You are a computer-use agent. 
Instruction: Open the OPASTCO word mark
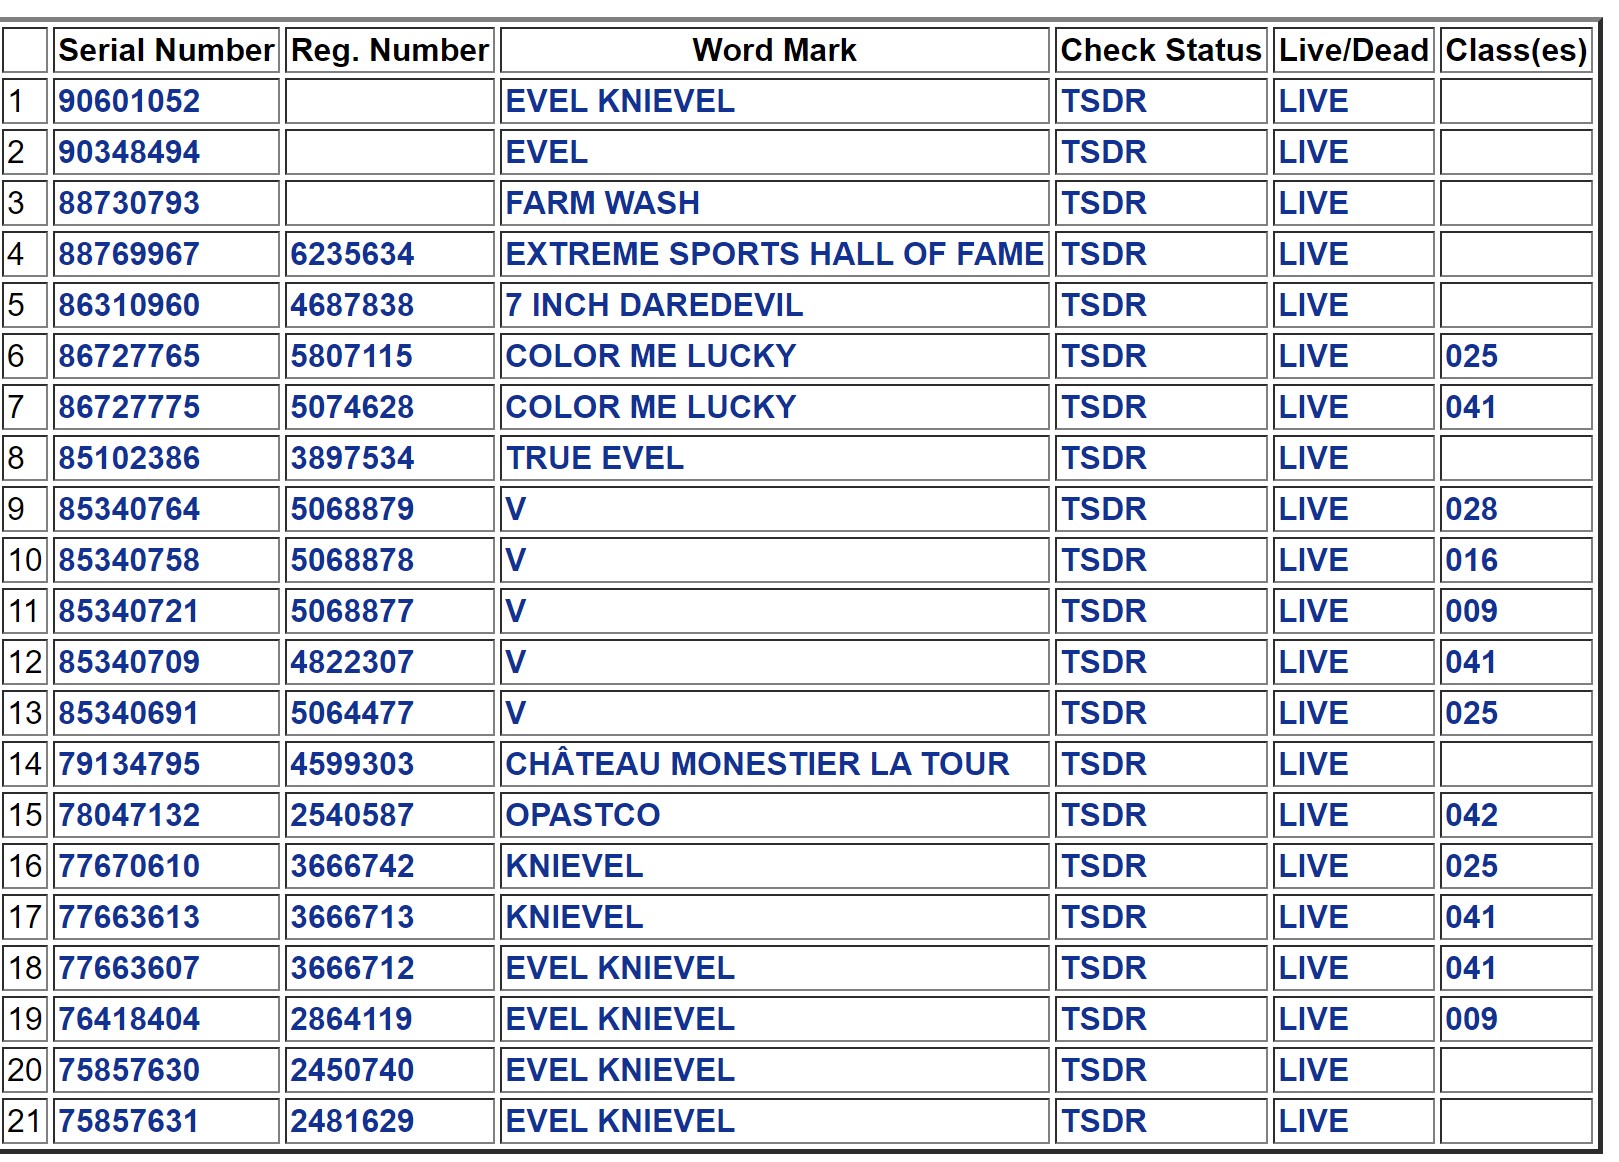pyautogui.click(x=583, y=815)
